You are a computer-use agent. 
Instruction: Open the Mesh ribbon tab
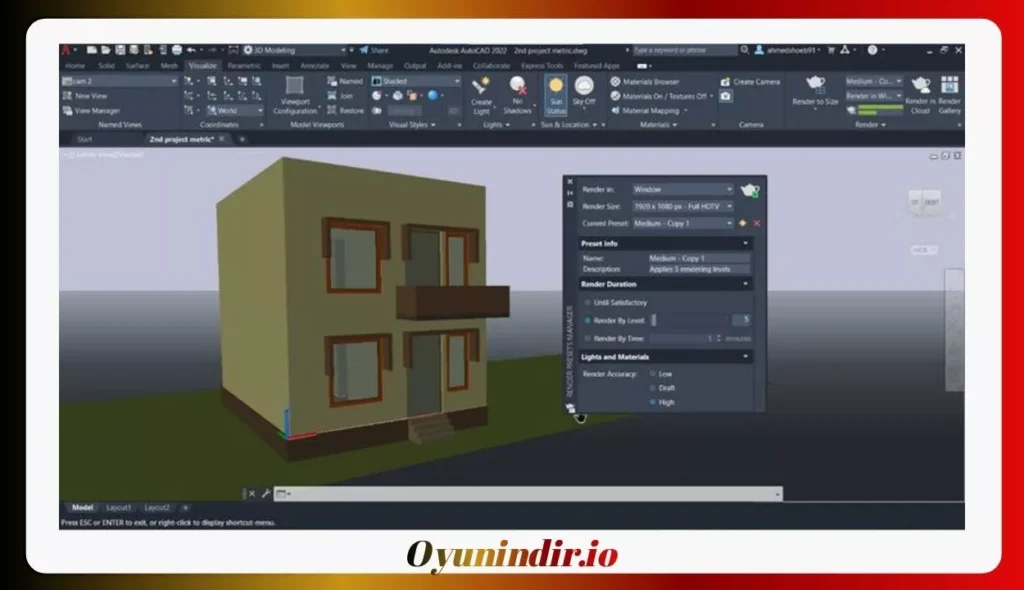click(x=169, y=66)
